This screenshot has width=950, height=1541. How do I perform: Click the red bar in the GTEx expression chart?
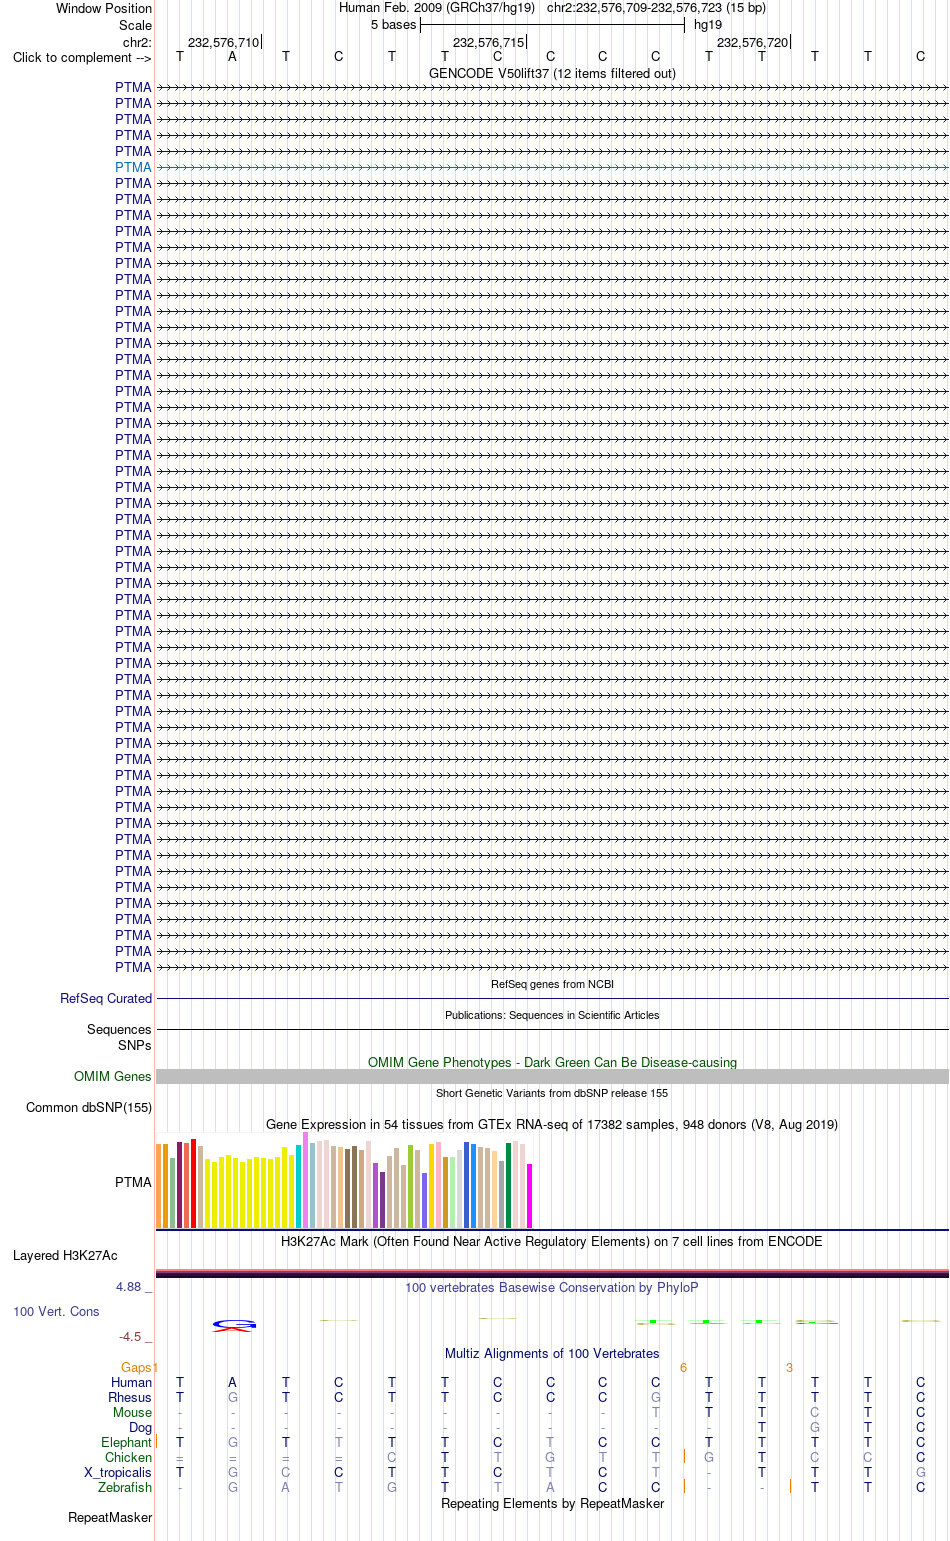[193, 1183]
